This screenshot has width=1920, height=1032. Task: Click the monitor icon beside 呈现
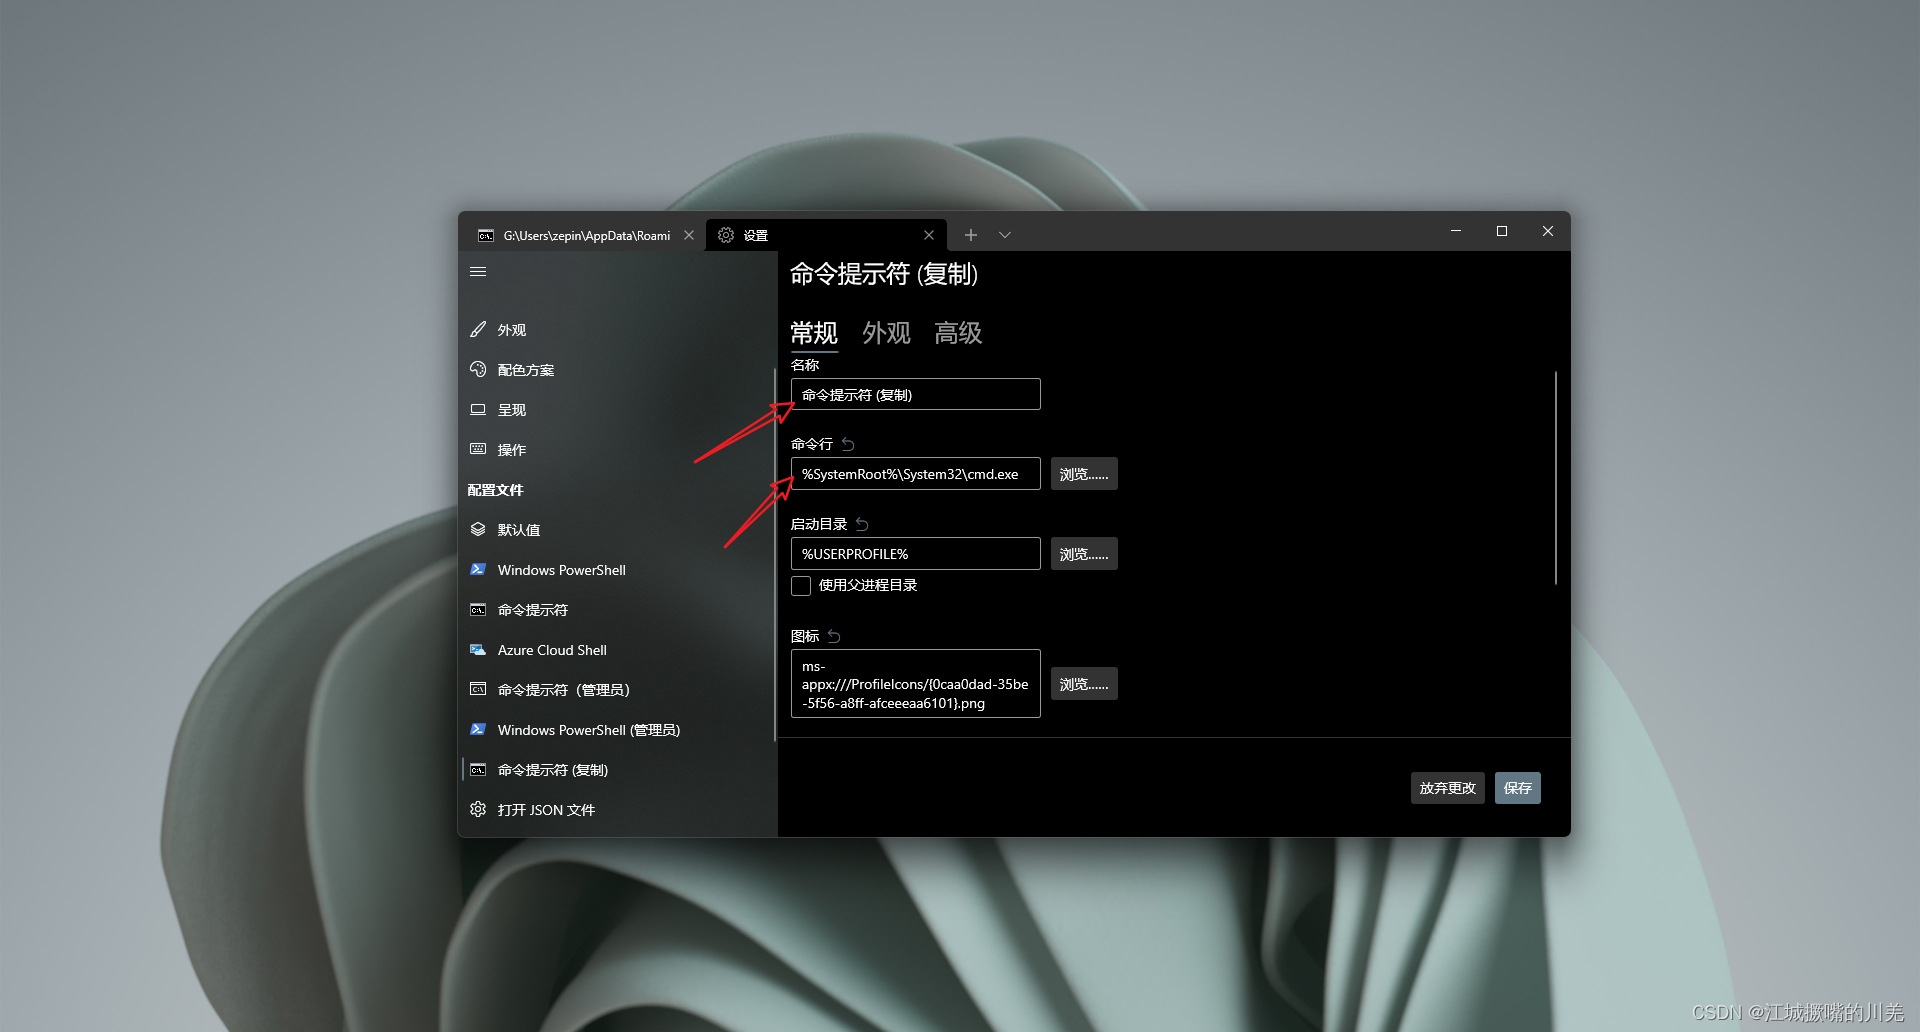coord(478,410)
